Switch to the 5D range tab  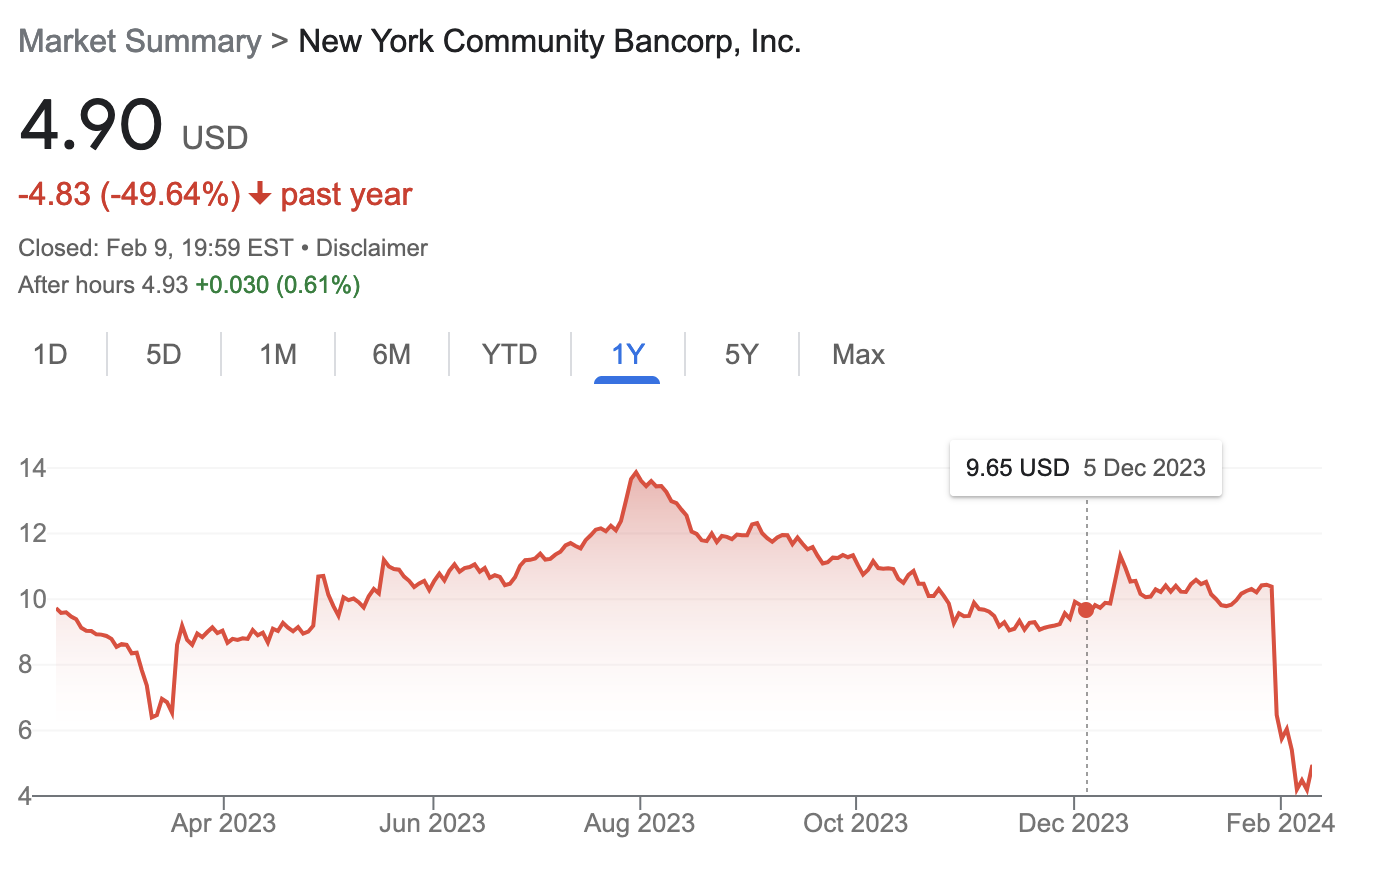click(x=164, y=355)
